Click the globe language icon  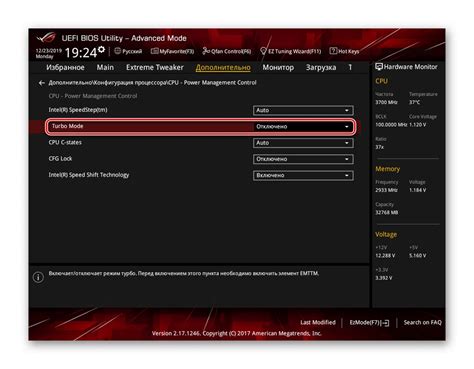(117, 51)
